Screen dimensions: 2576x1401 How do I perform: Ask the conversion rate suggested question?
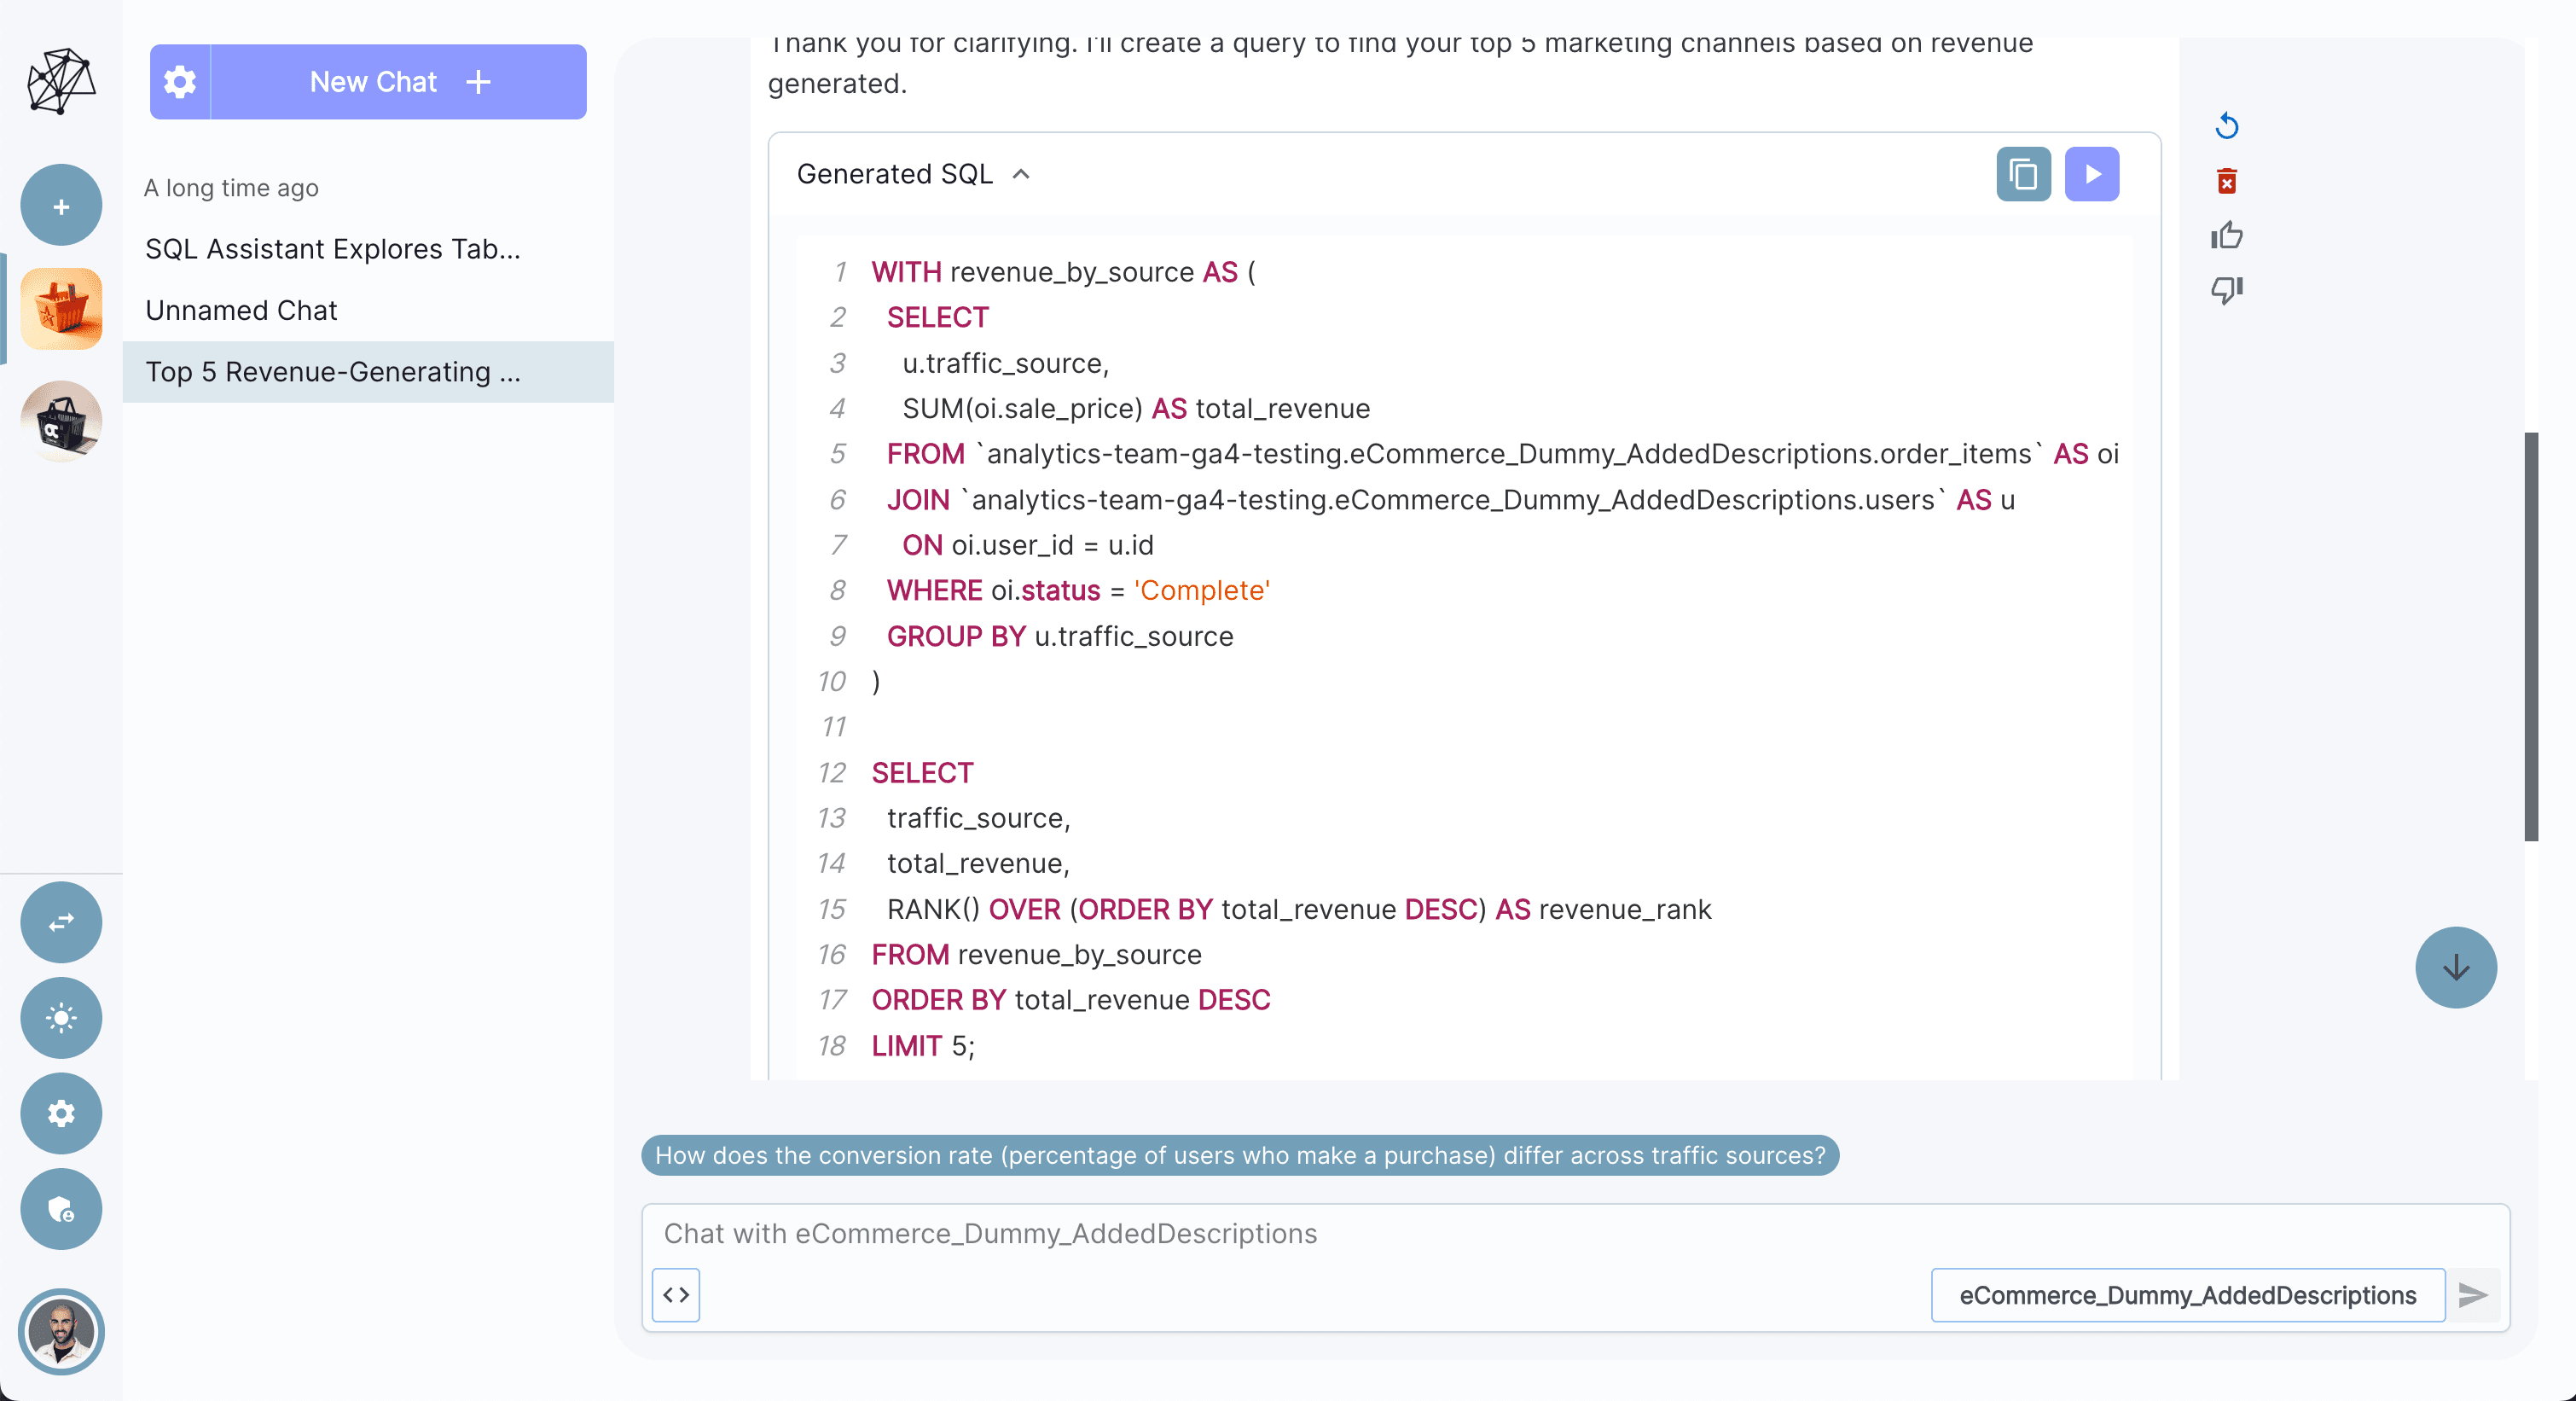coord(1240,1155)
